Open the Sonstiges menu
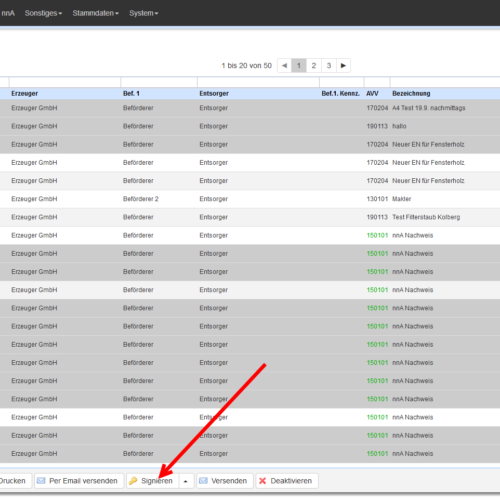Screen dimensions: 500x500 tap(43, 13)
